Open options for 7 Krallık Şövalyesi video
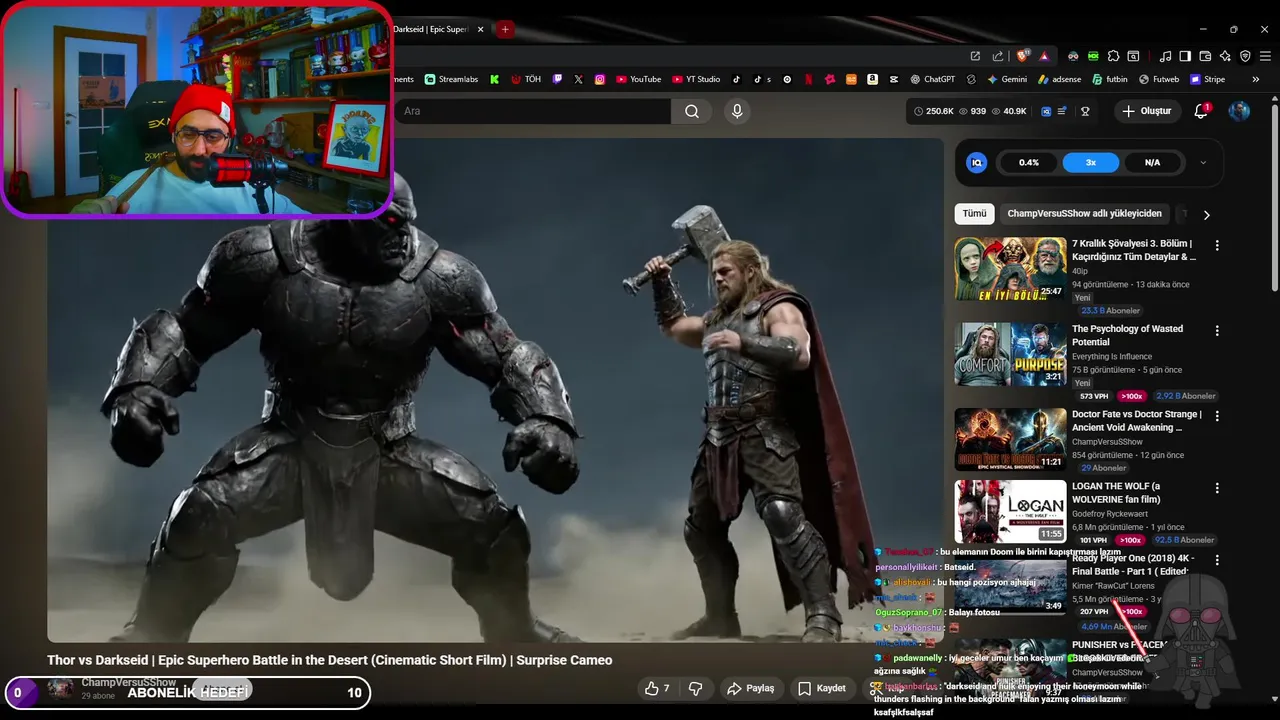Image resolution: width=1280 pixels, height=720 pixels. pos(1217,245)
